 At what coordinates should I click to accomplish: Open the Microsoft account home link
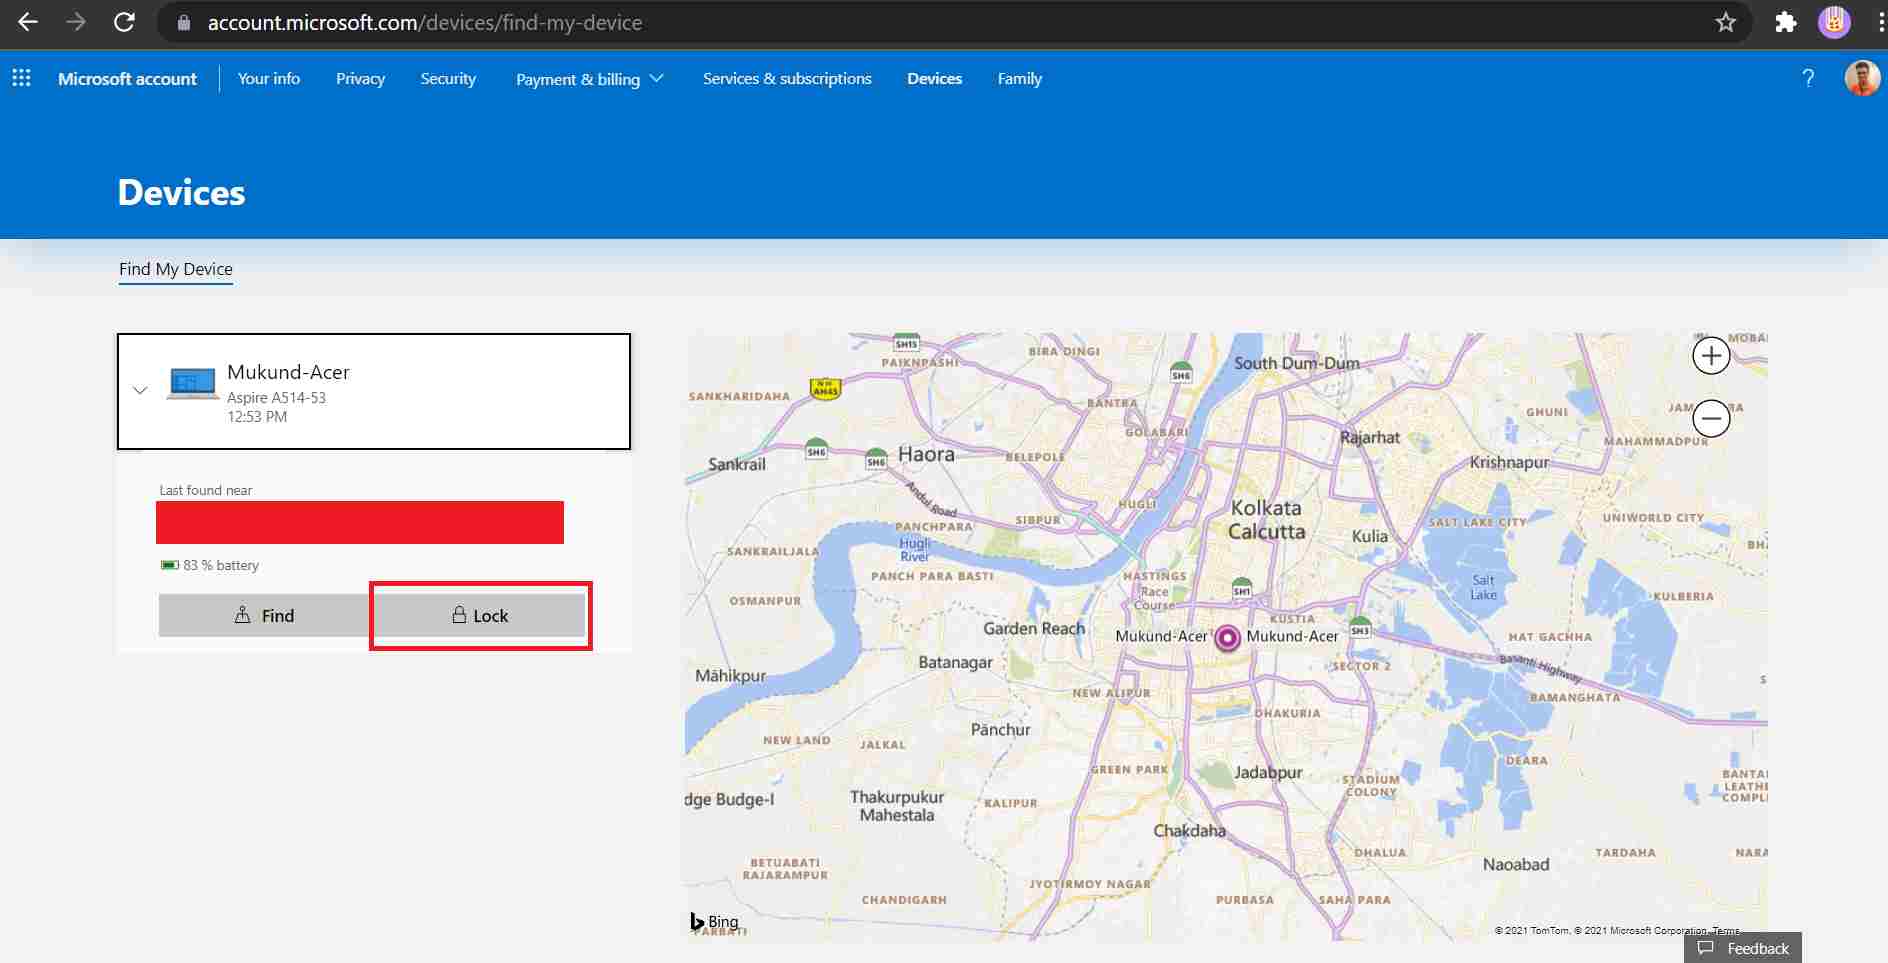tap(127, 78)
